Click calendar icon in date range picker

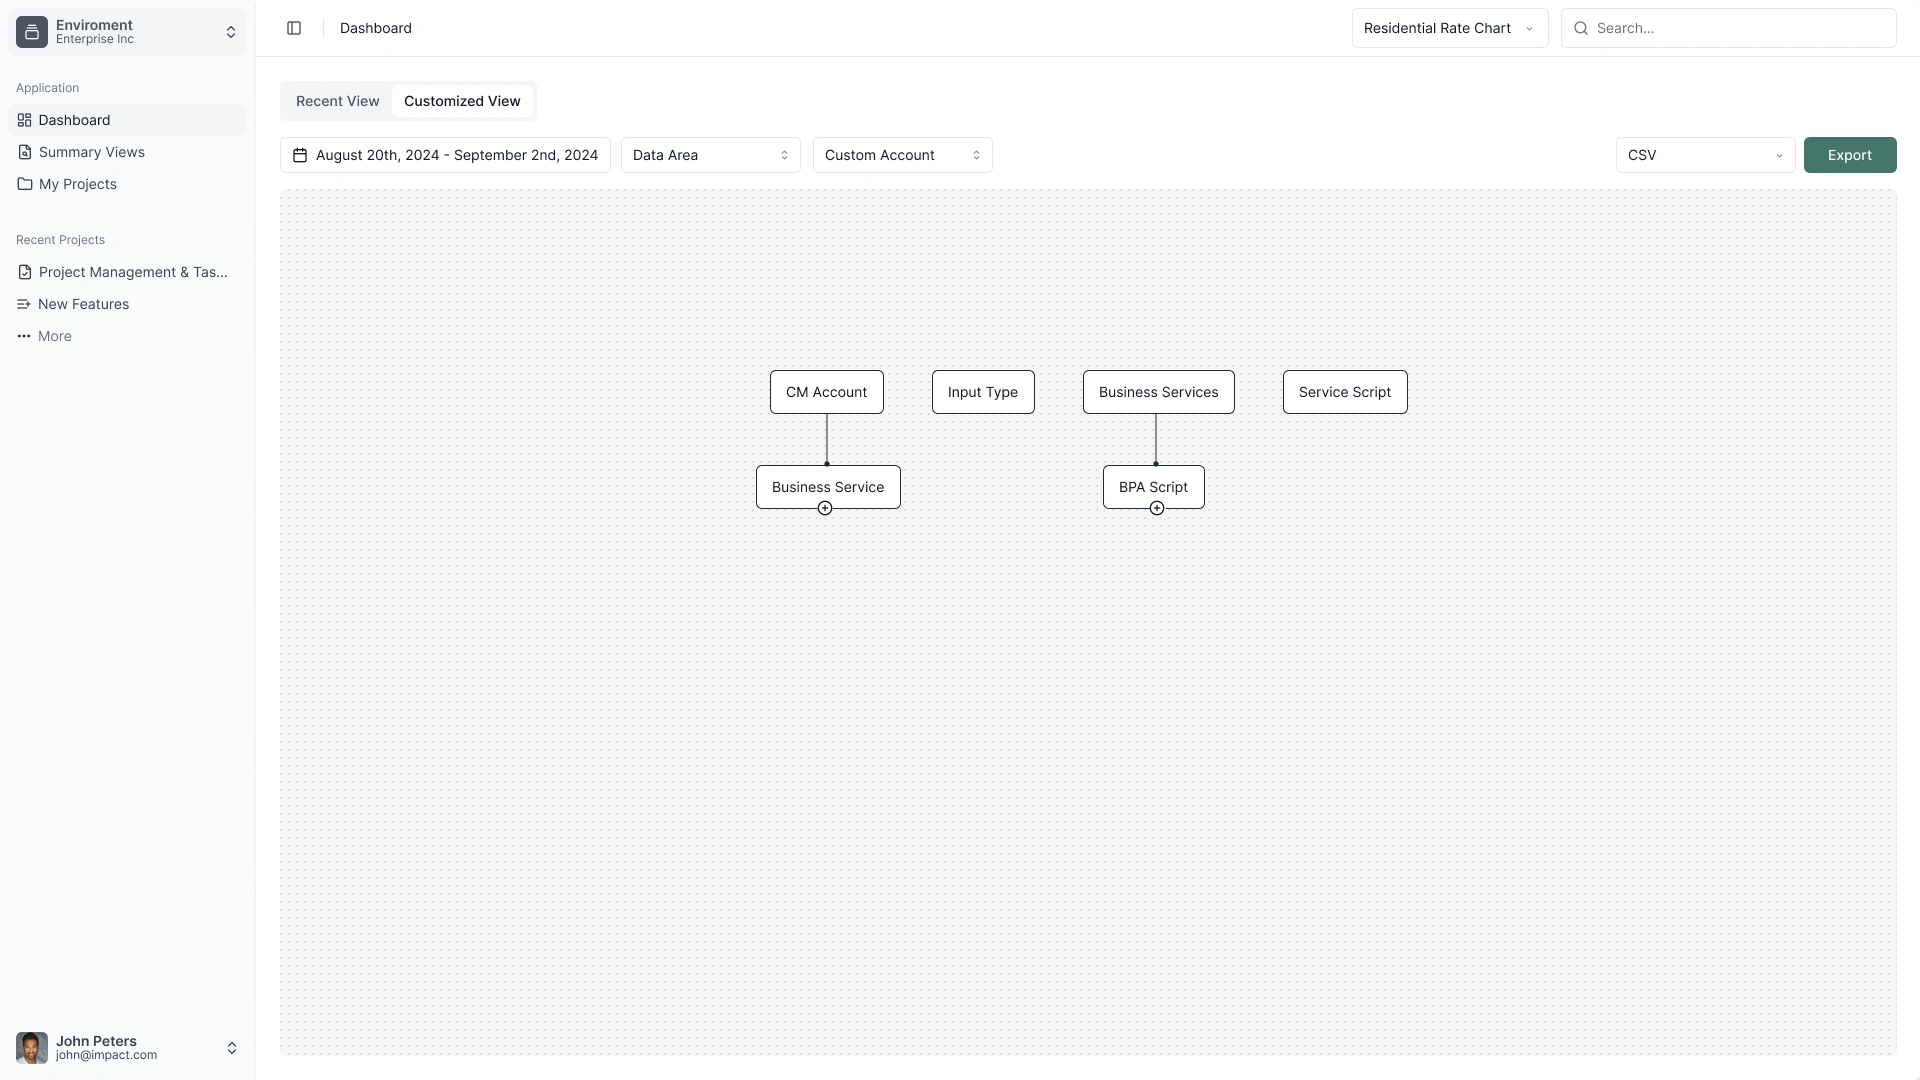(300, 155)
